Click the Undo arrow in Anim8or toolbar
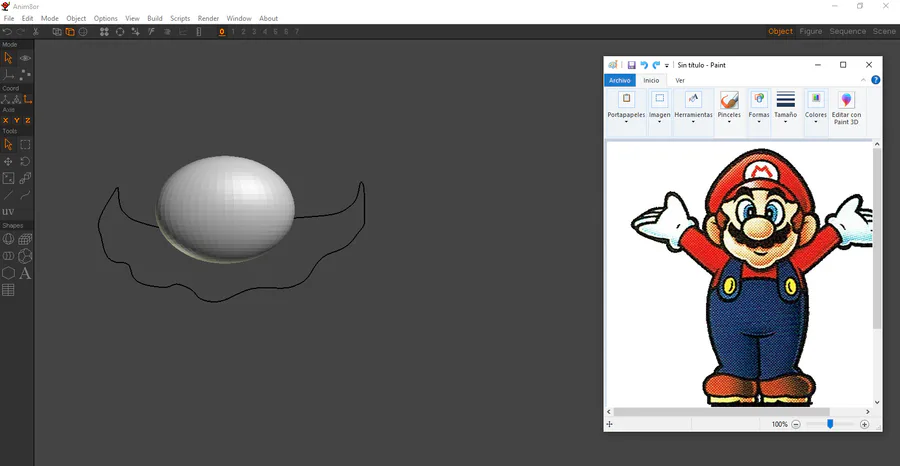 7,32
